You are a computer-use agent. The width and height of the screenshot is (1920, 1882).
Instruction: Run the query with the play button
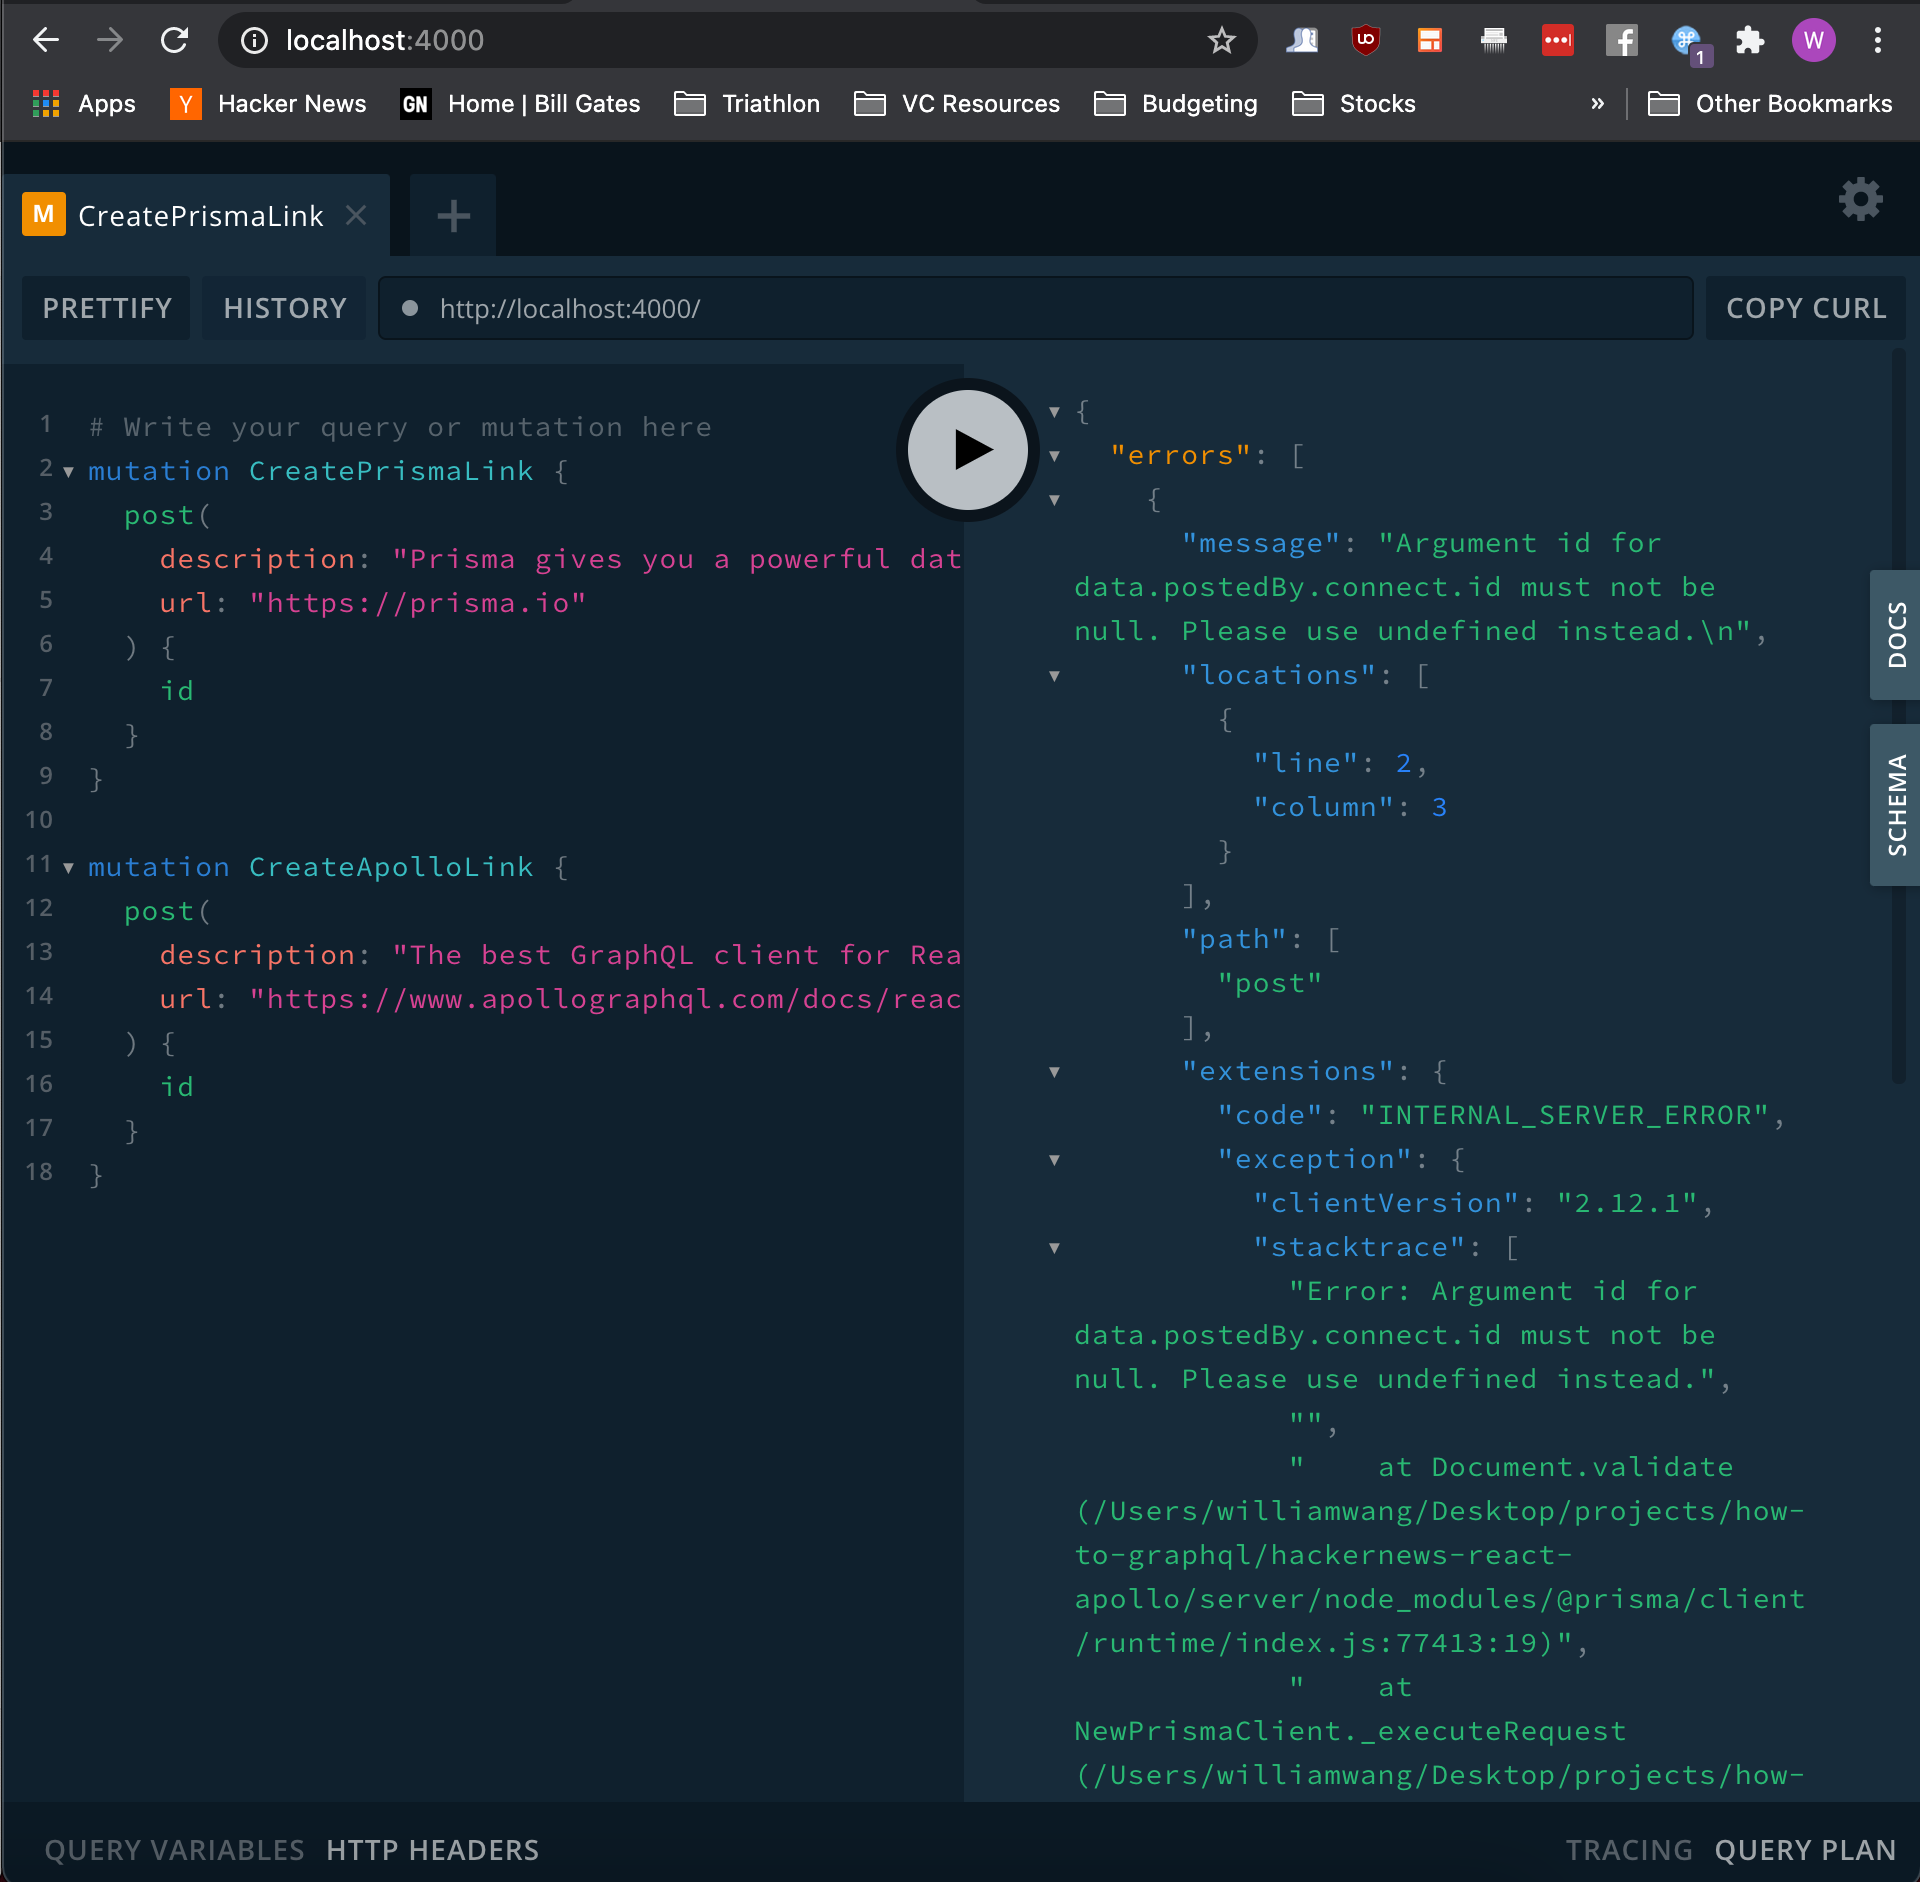point(967,450)
